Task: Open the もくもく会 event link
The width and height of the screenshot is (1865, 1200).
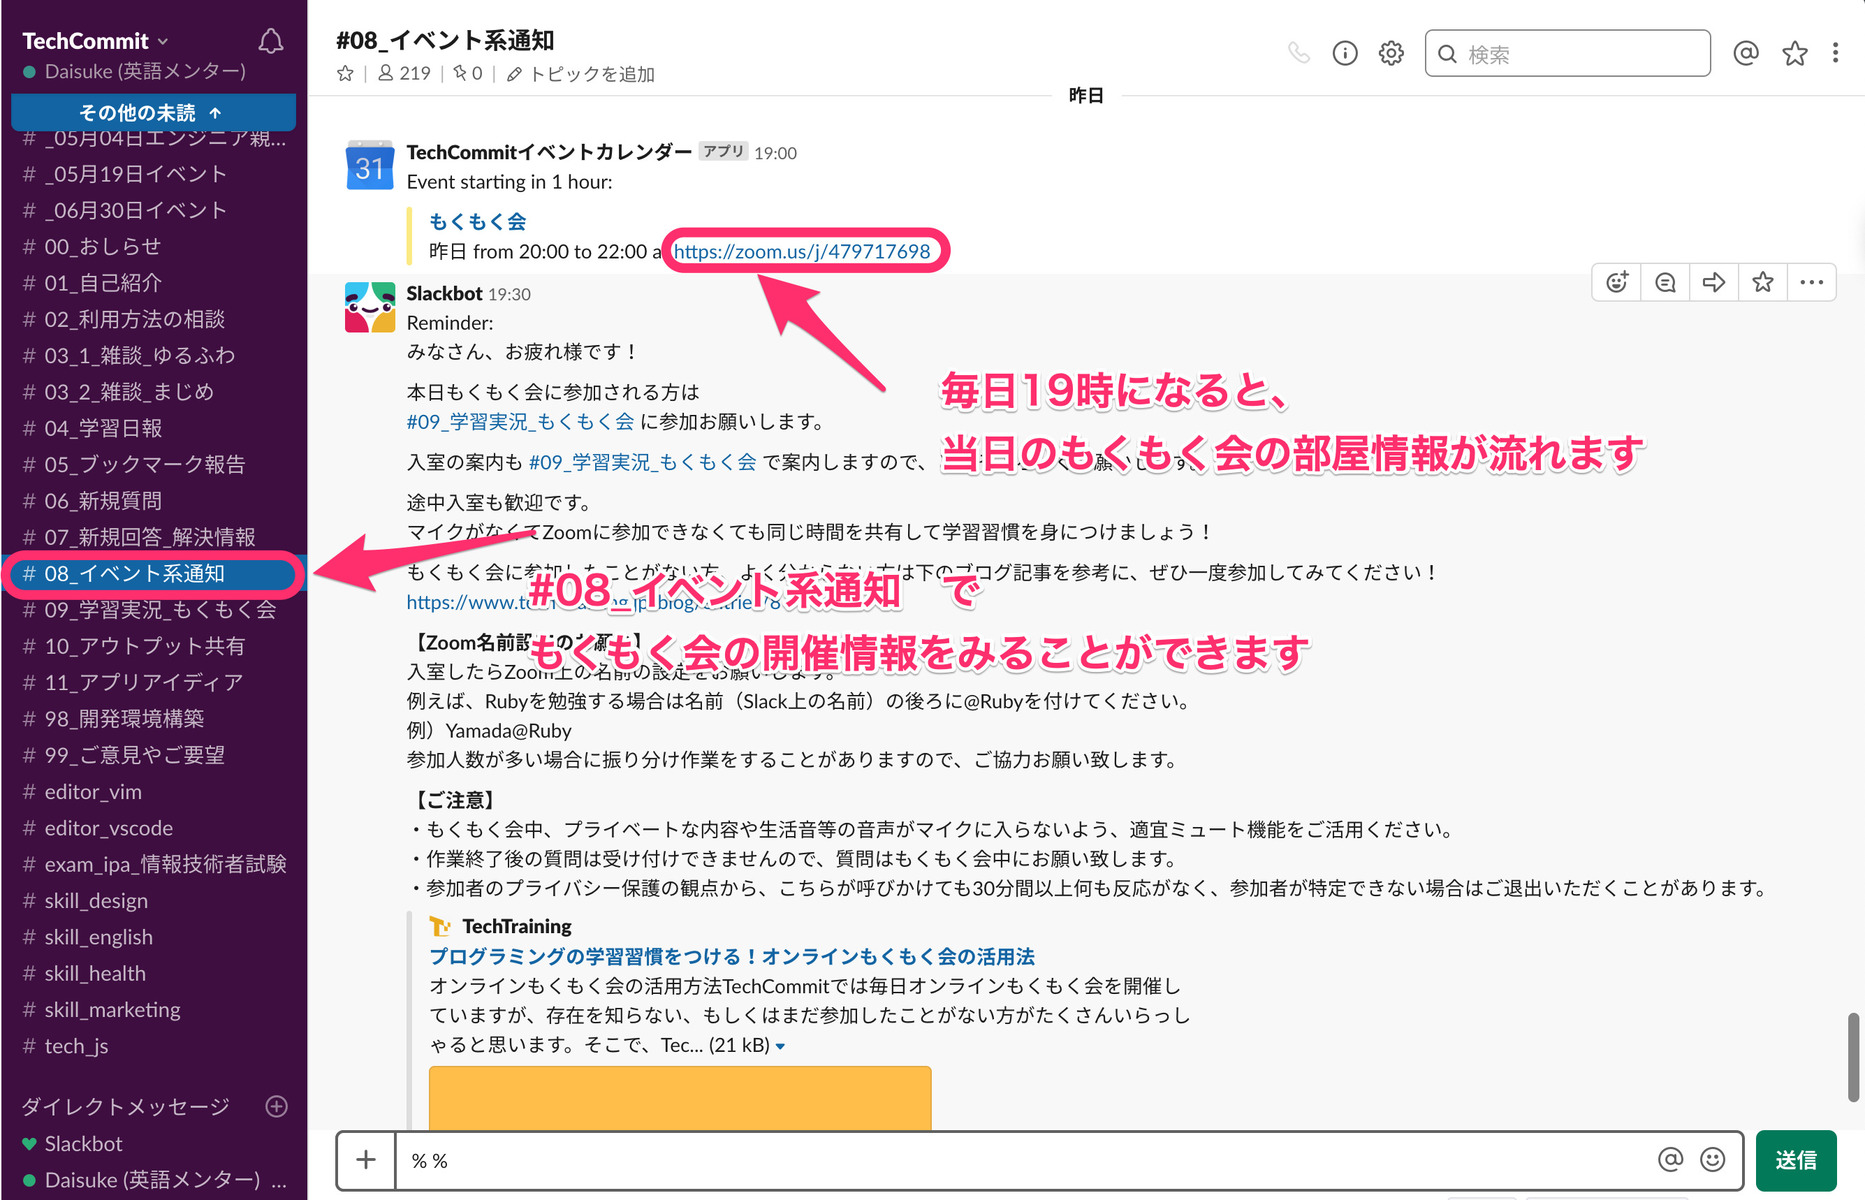Action: 477,222
